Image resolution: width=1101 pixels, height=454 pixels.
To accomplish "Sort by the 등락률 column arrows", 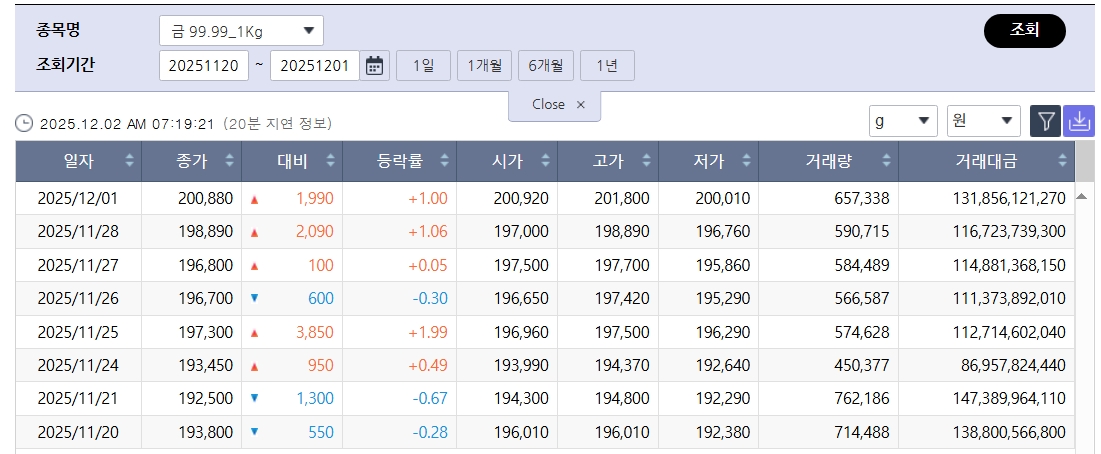I will click(445, 161).
